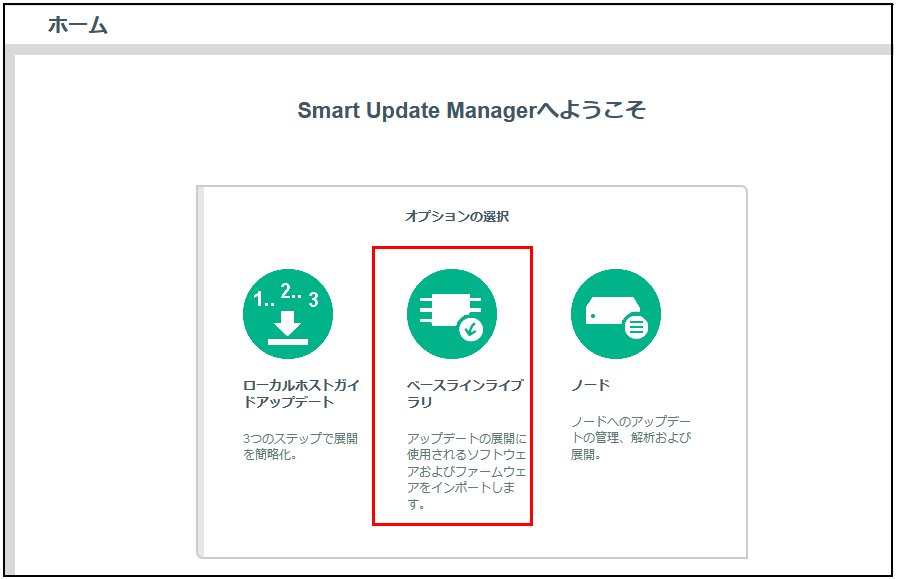This screenshot has width=897, height=579.
Task: Click the ベースラインライブラリ label
Action: [x=465, y=394]
